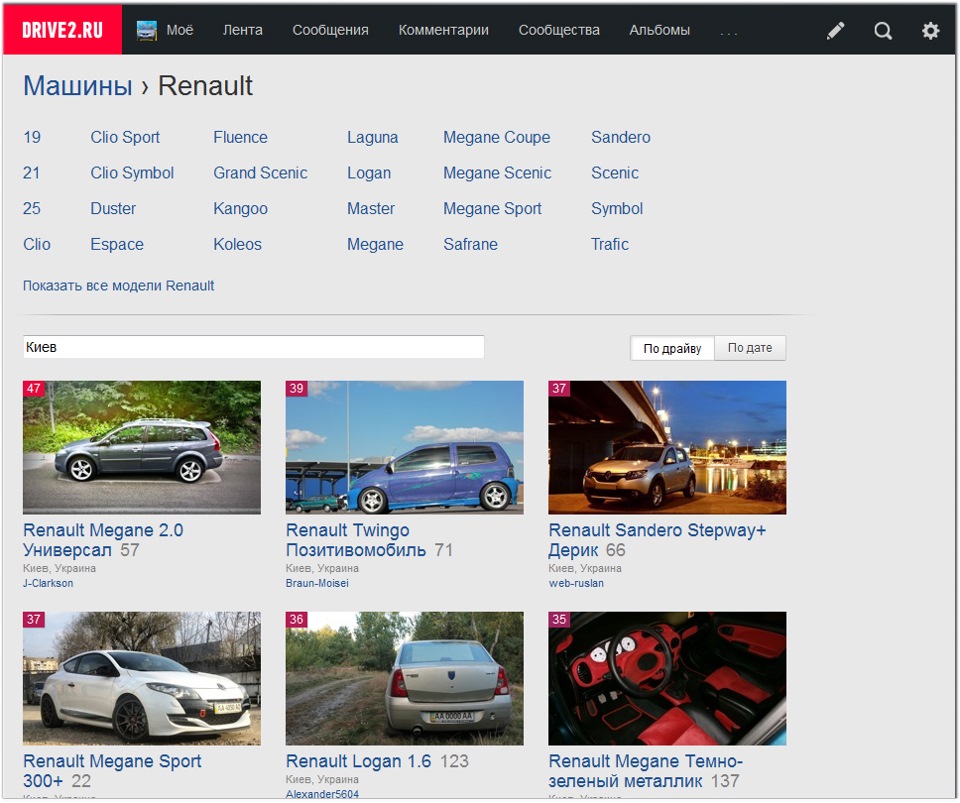Visit Braun-Moisei user profile

tap(317, 583)
